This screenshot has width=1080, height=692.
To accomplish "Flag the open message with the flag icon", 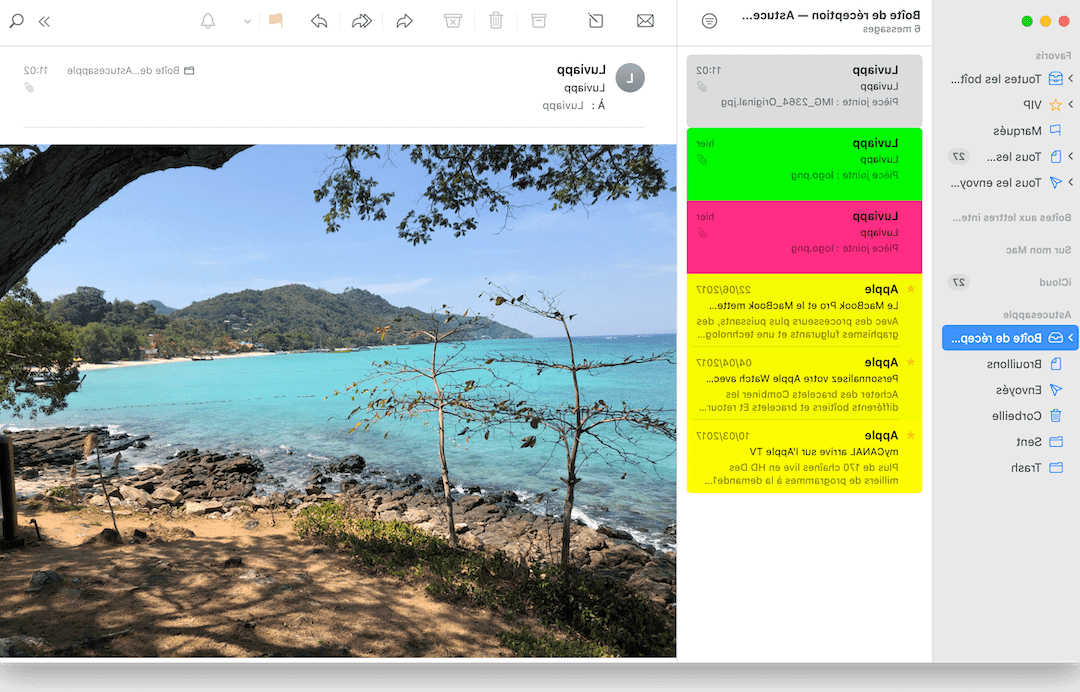I will coord(276,20).
